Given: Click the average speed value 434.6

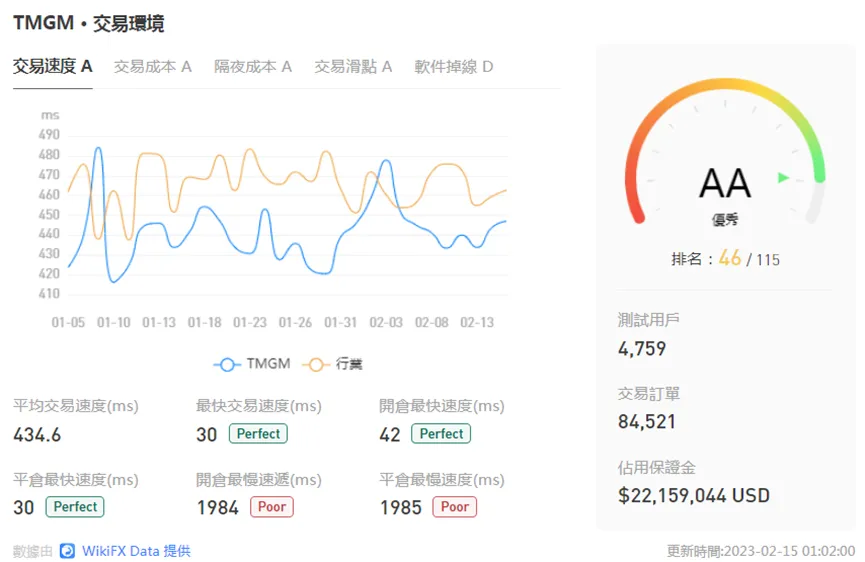Looking at the screenshot, I should tap(37, 435).
